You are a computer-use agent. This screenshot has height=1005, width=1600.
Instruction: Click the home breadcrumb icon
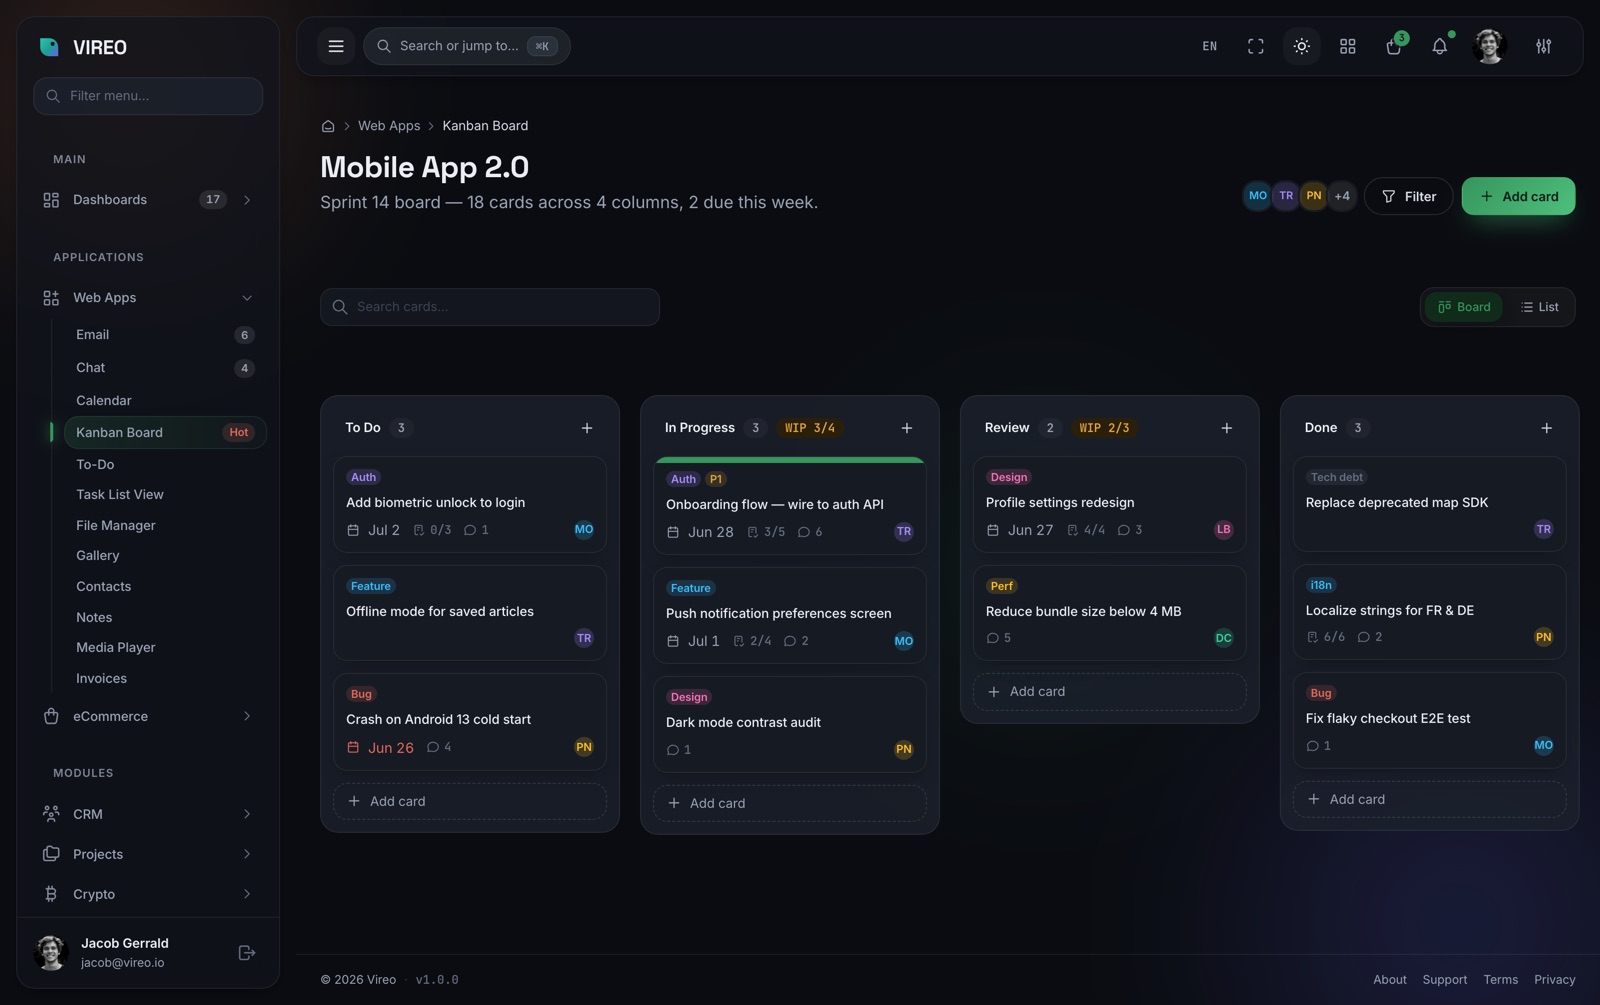(328, 126)
